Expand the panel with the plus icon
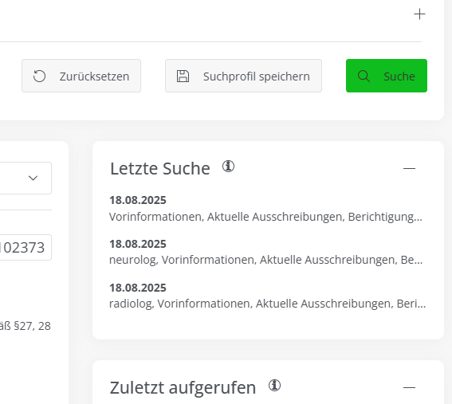Viewport: 452px width, 404px height. coord(419,14)
